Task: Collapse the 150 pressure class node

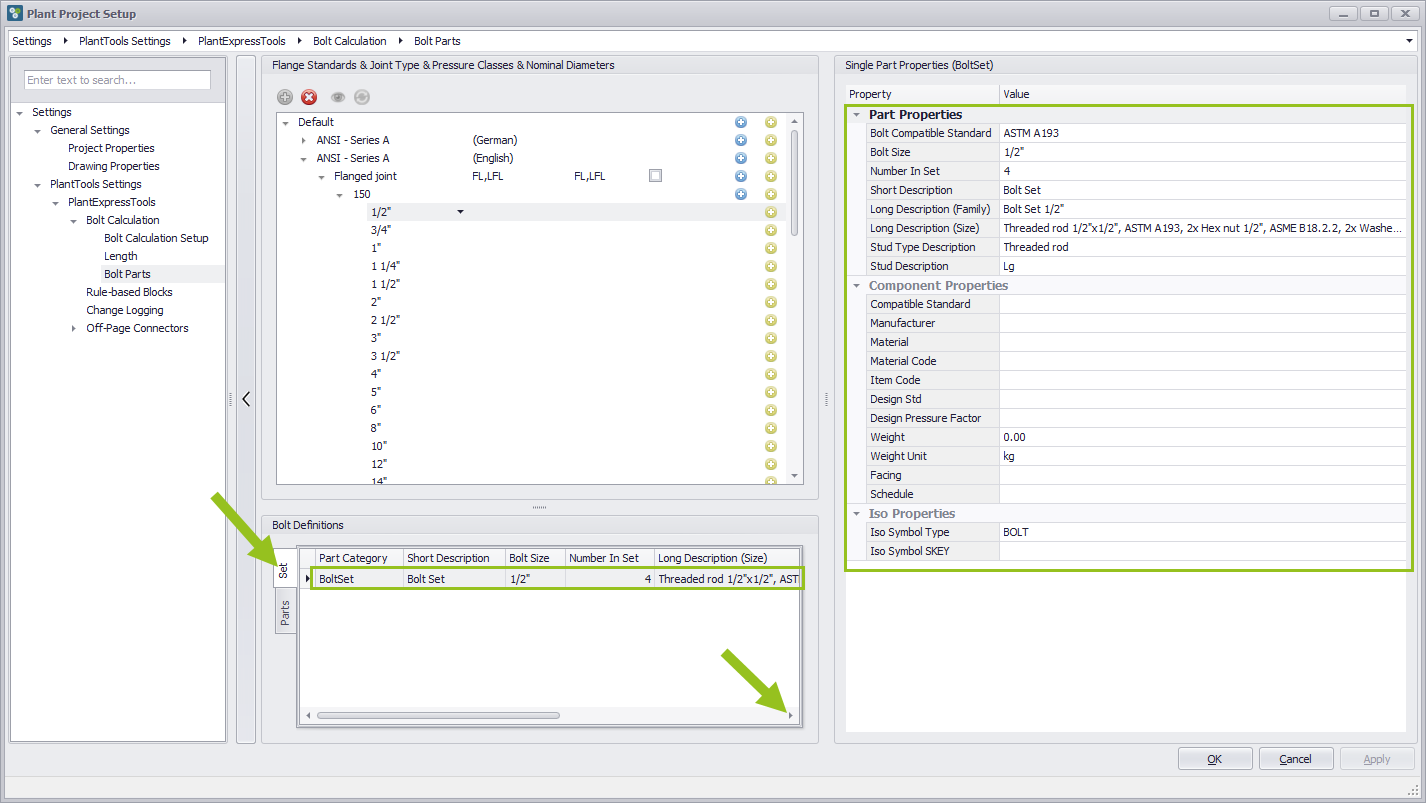Action: 340,194
